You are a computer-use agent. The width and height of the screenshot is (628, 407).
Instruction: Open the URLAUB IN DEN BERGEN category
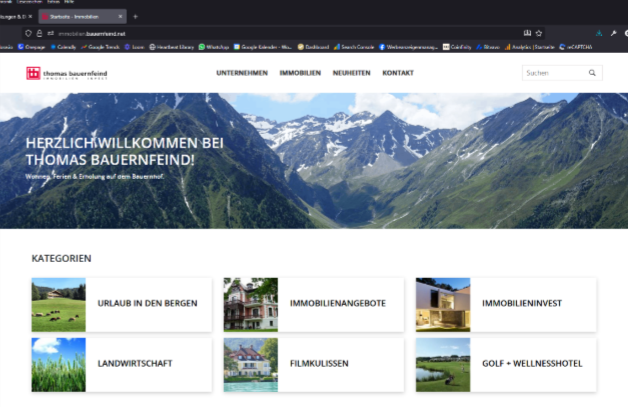coord(147,304)
